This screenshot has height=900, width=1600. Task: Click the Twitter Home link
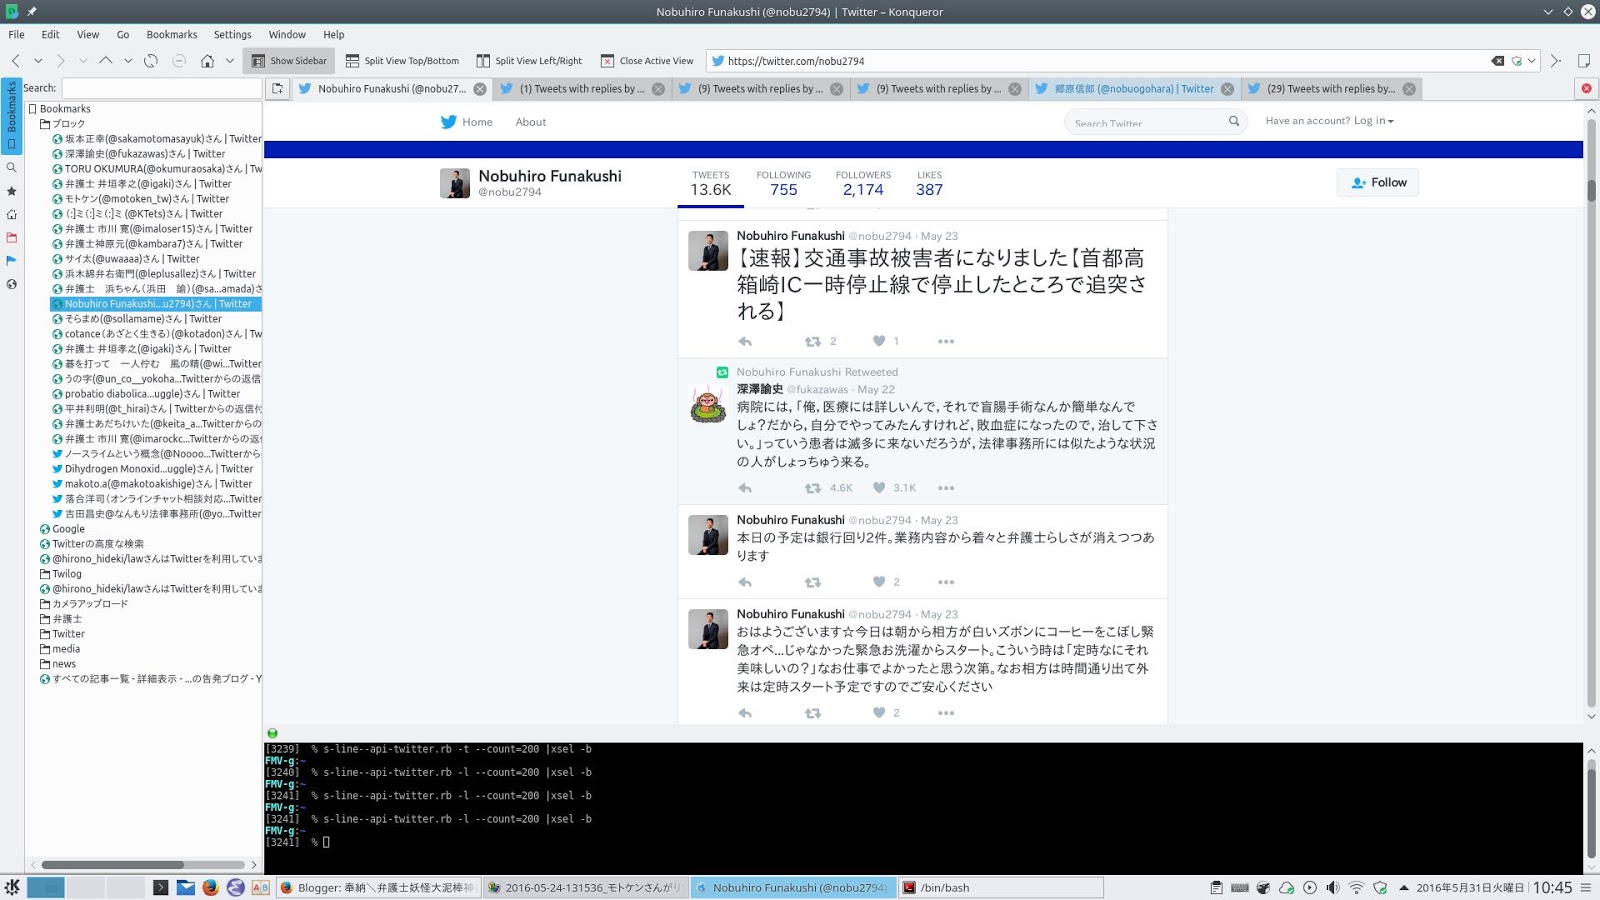[x=467, y=122]
